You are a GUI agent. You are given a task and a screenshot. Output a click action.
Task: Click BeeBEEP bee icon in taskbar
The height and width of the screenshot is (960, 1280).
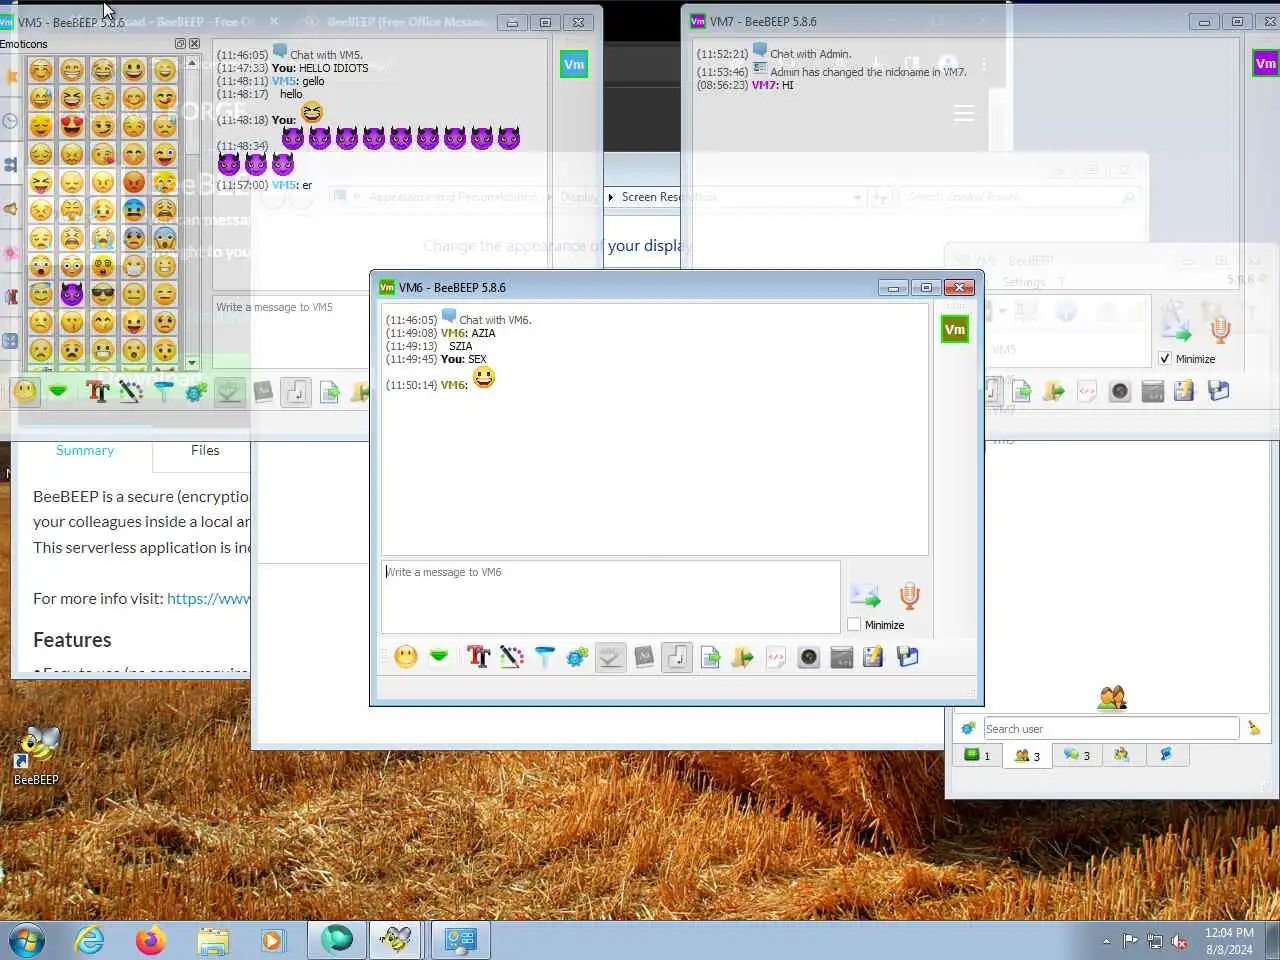396,940
